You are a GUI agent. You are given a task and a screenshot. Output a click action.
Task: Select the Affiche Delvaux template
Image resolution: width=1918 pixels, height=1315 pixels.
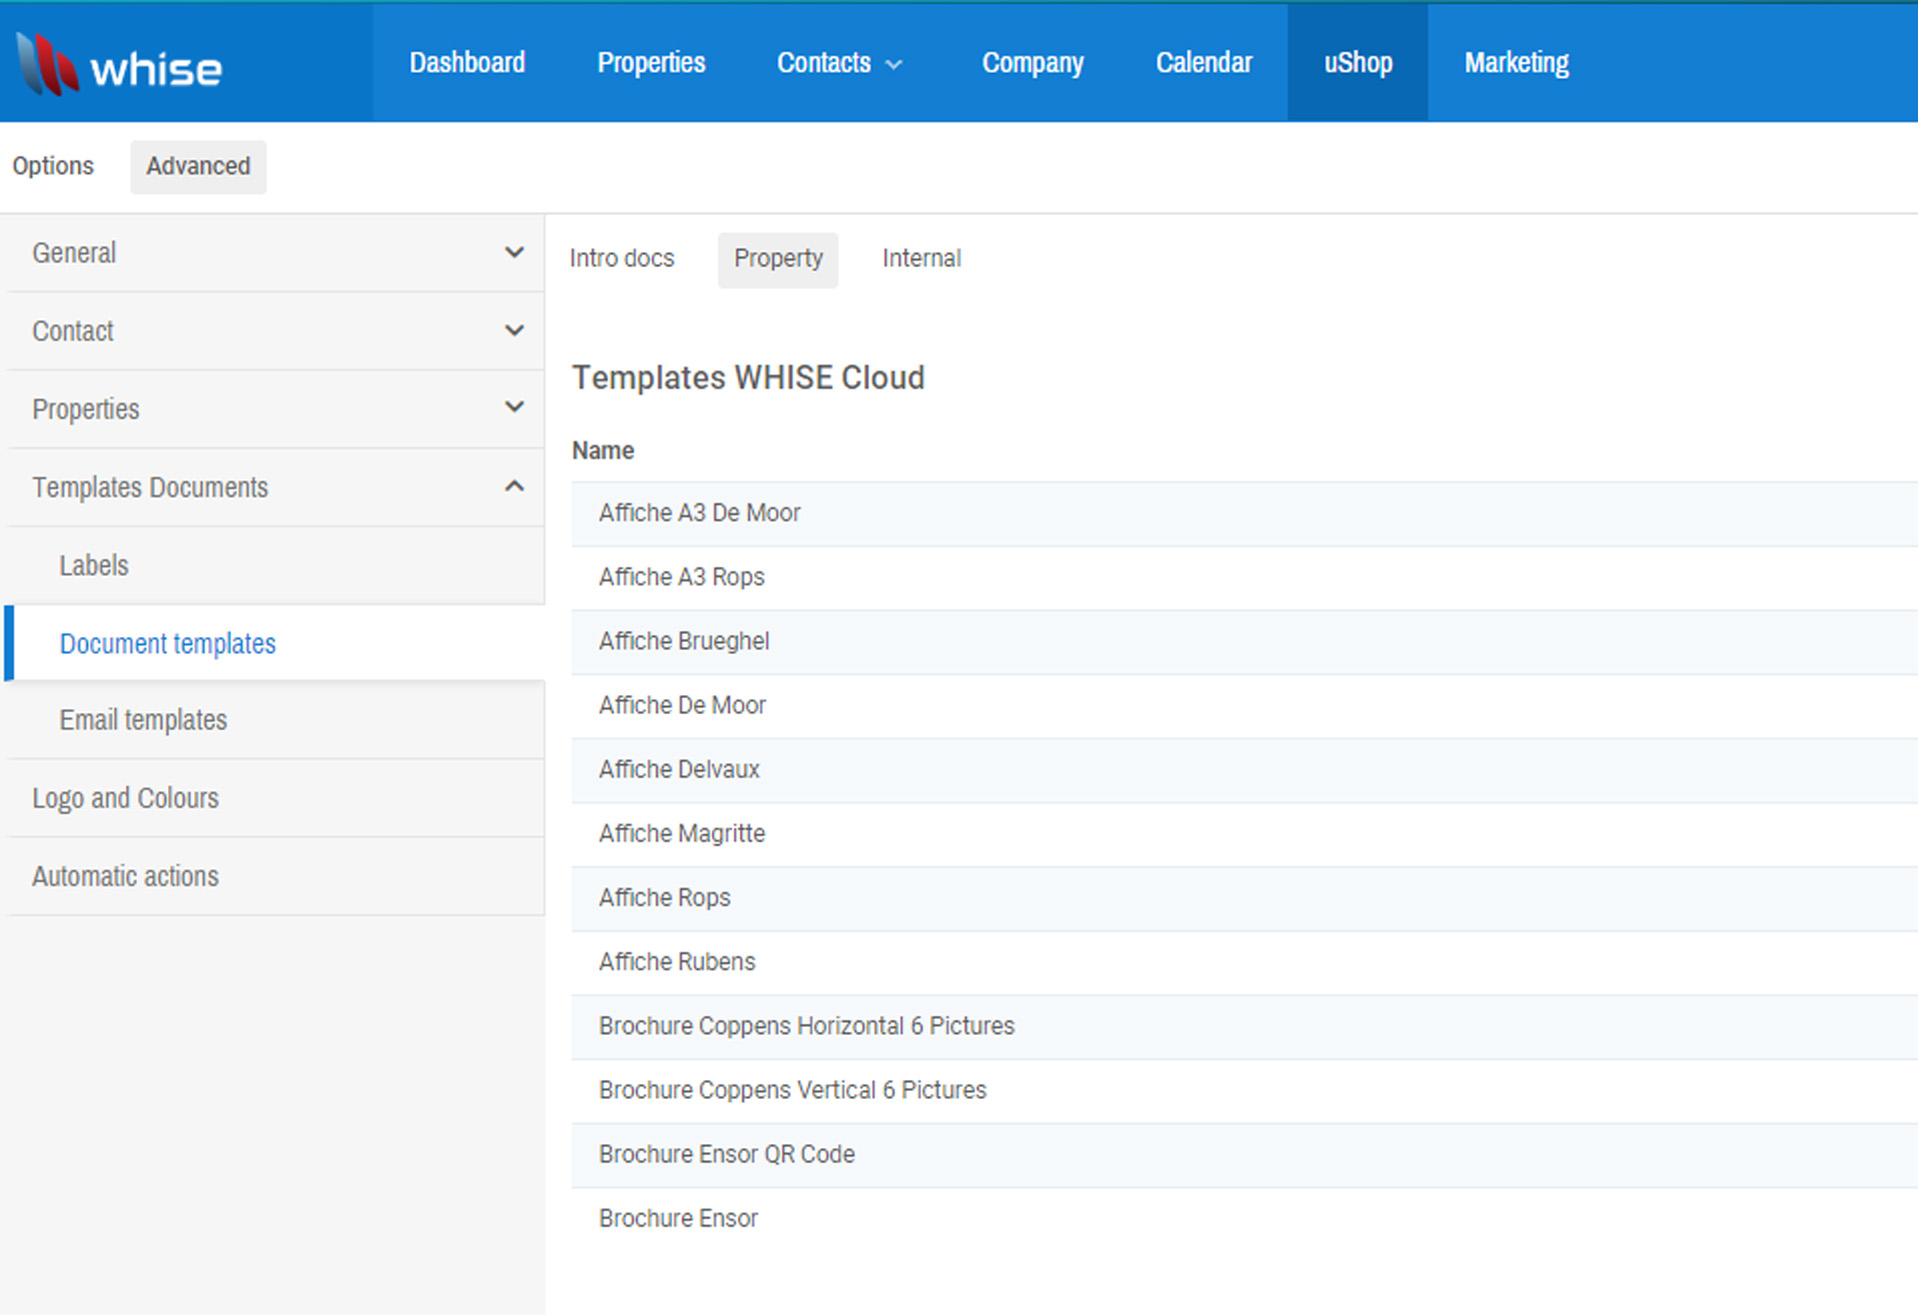coord(1244,769)
